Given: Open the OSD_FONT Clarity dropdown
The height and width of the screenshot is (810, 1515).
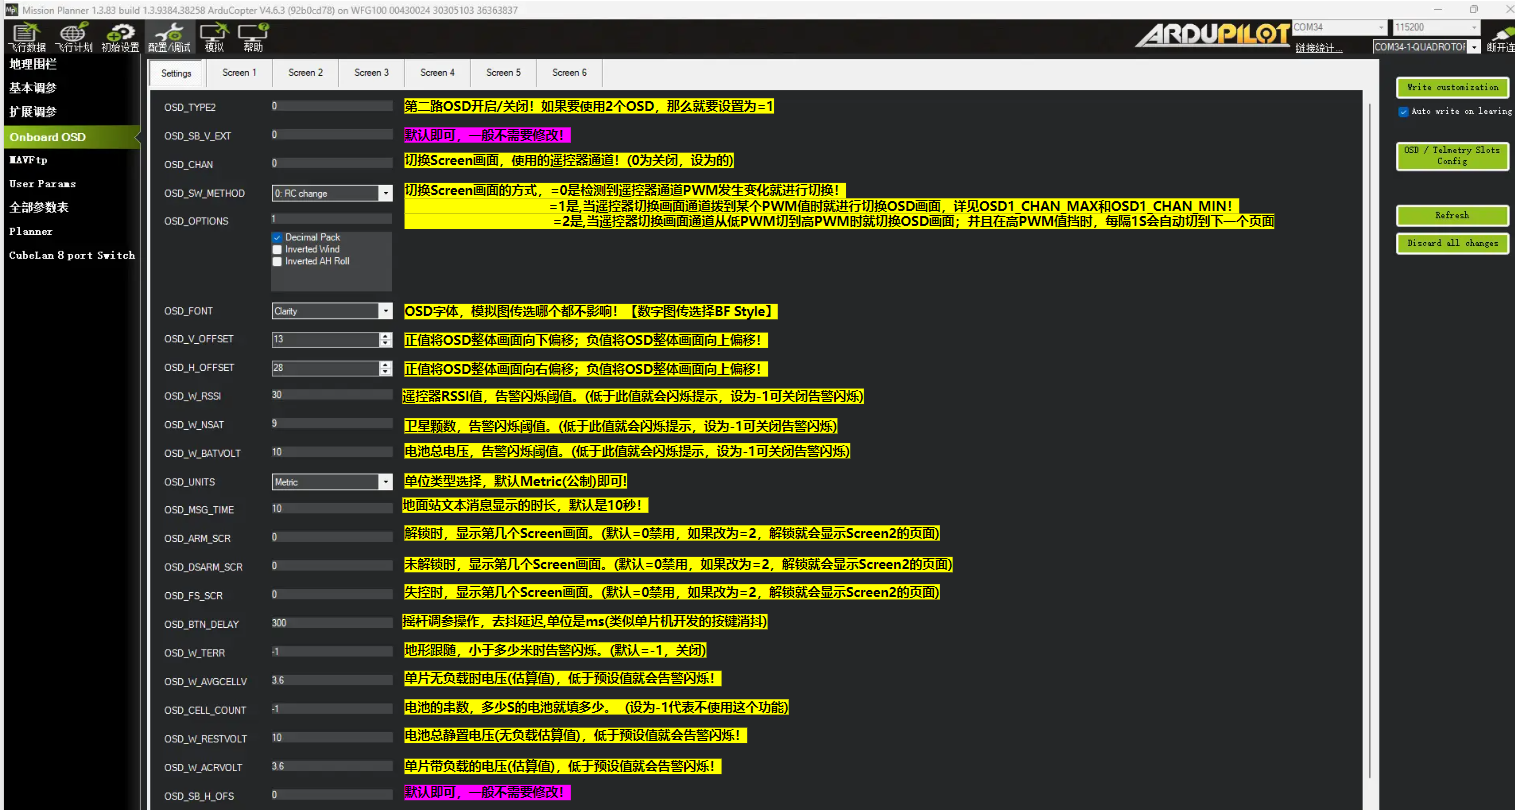Looking at the screenshot, I should (x=385, y=312).
